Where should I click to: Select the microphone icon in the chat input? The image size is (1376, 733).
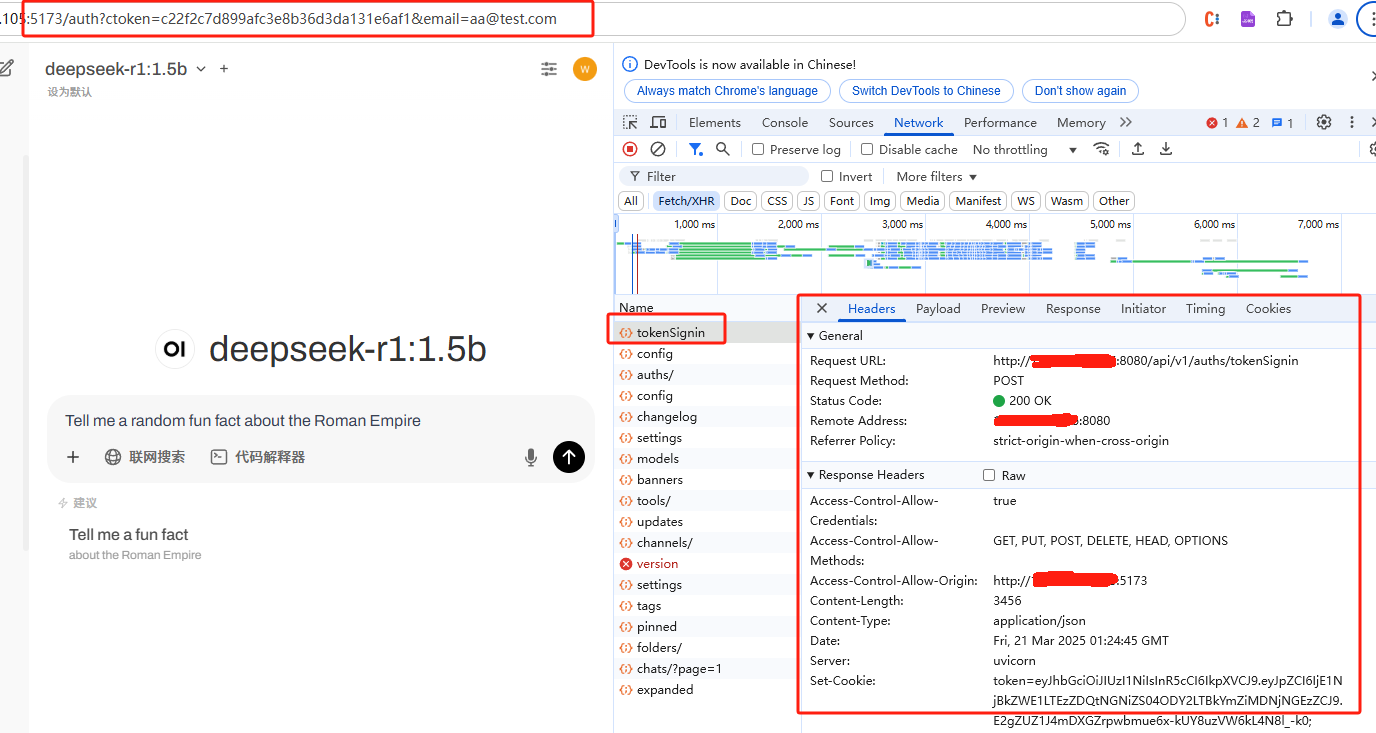click(x=531, y=457)
